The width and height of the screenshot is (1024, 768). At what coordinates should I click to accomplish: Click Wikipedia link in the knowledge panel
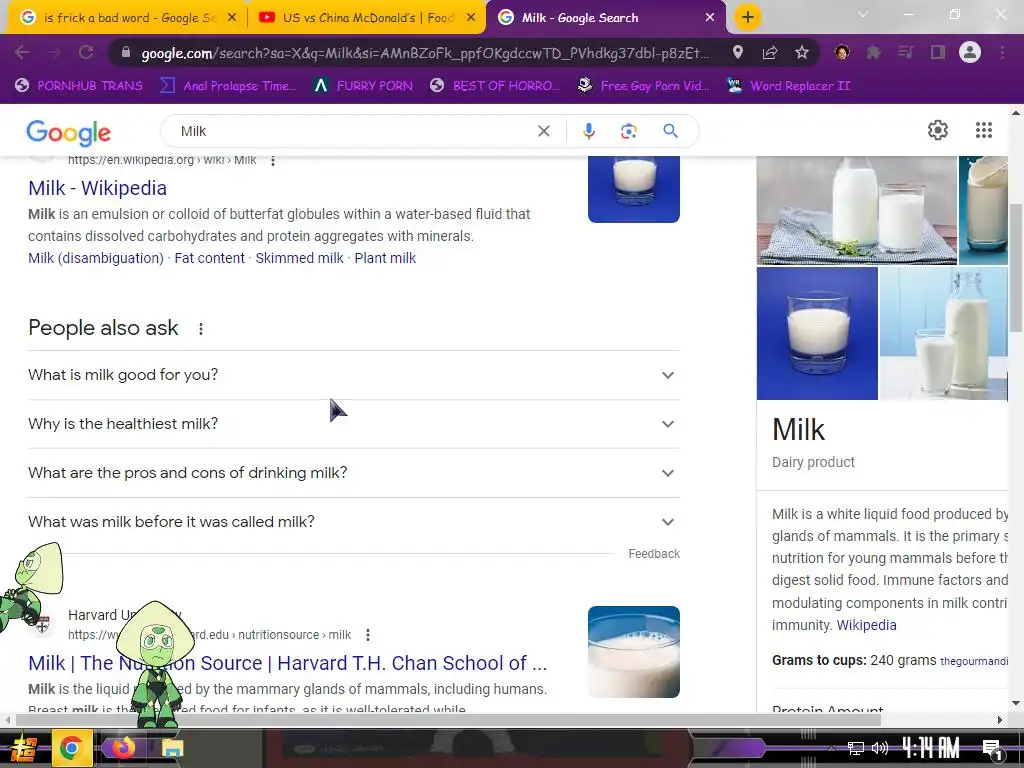click(866, 625)
